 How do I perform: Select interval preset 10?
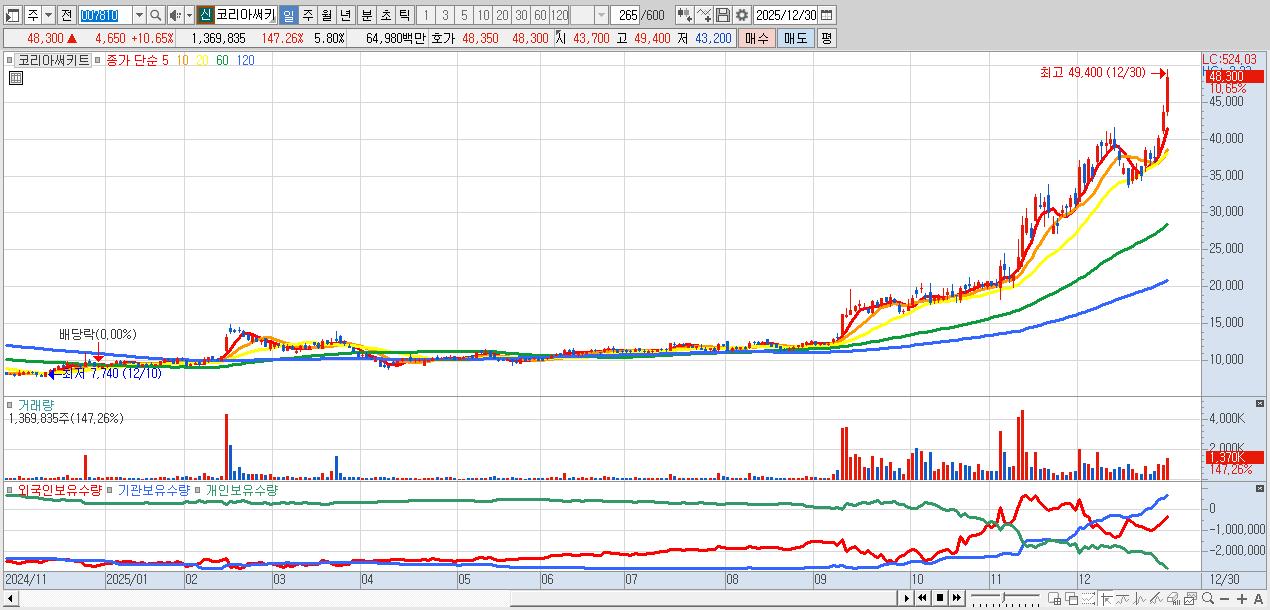[483, 15]
